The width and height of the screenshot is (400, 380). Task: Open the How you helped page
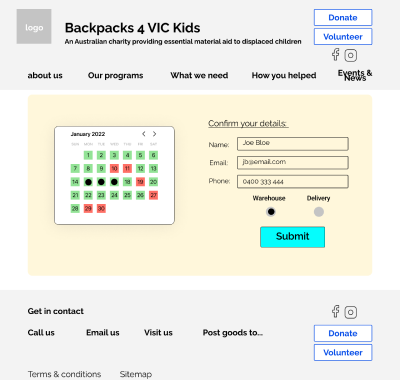coord(284,76)
